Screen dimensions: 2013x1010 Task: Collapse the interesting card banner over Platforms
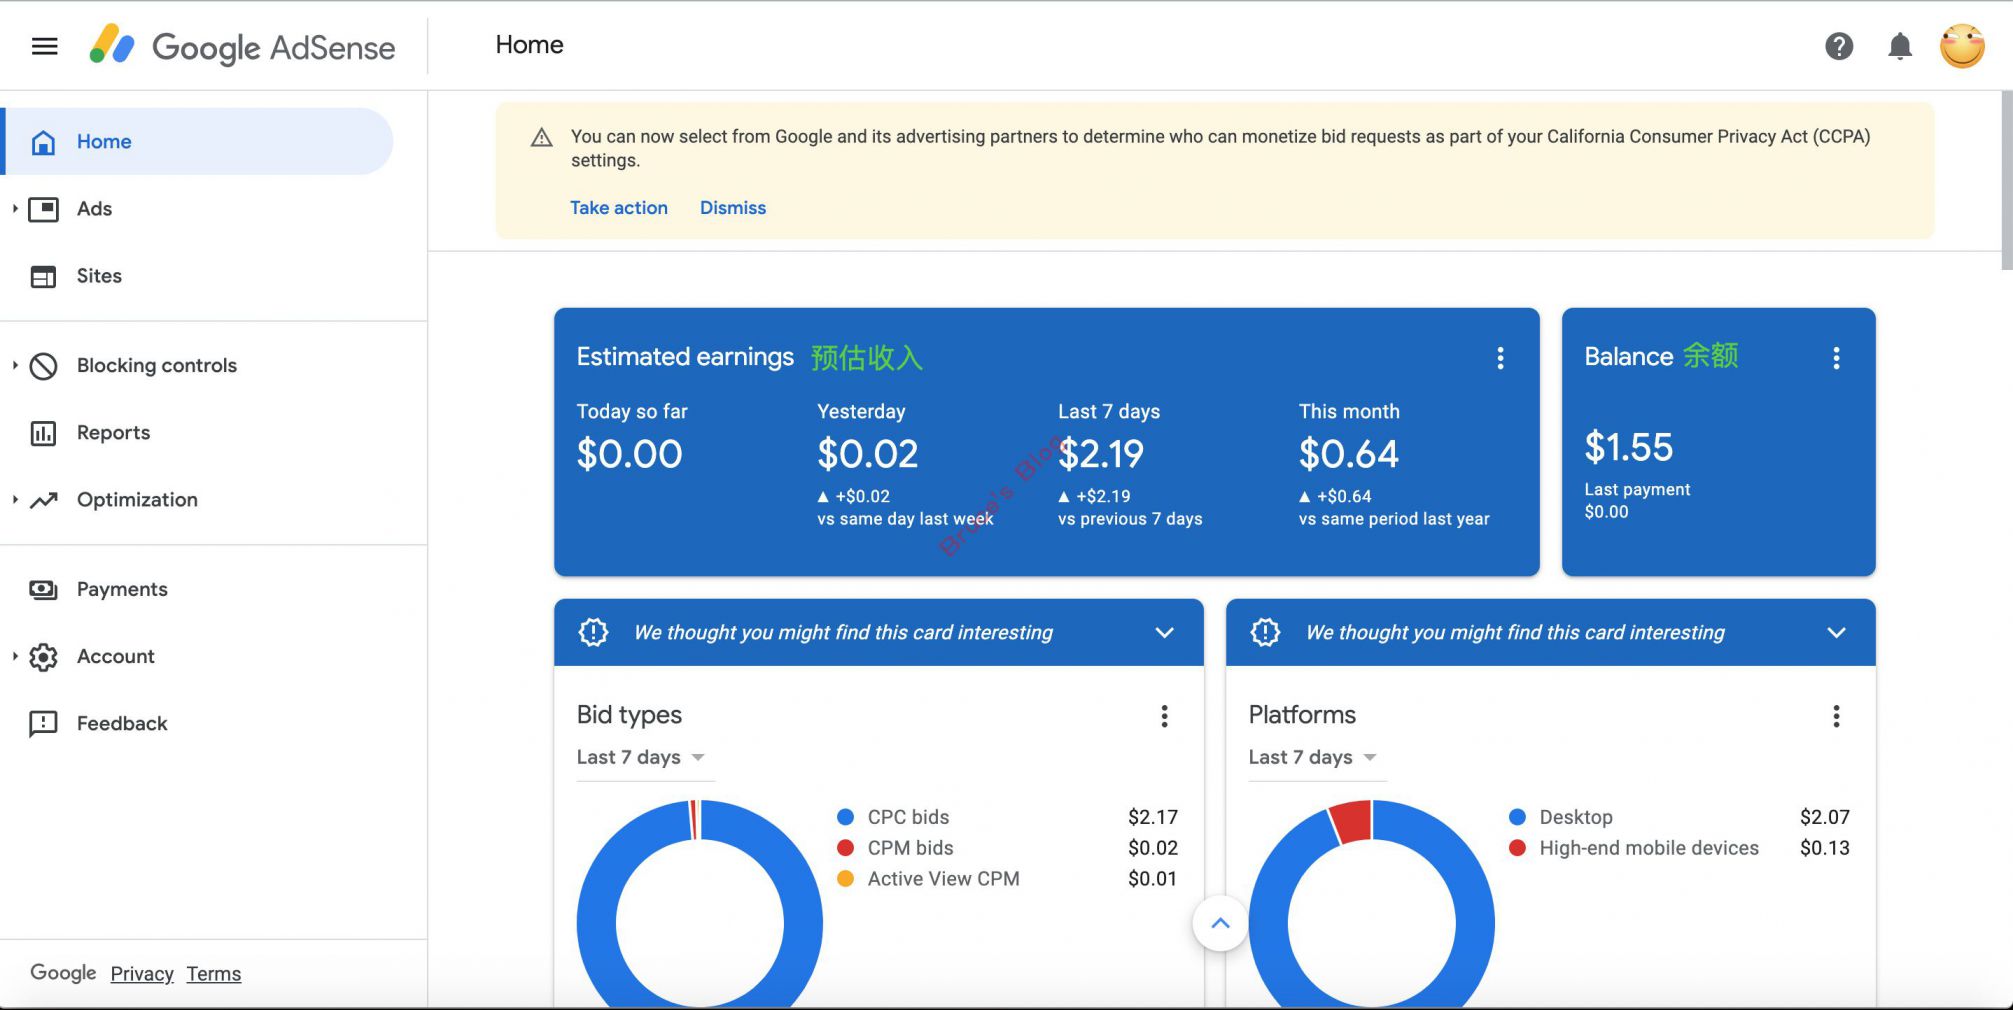[1836, 633]
